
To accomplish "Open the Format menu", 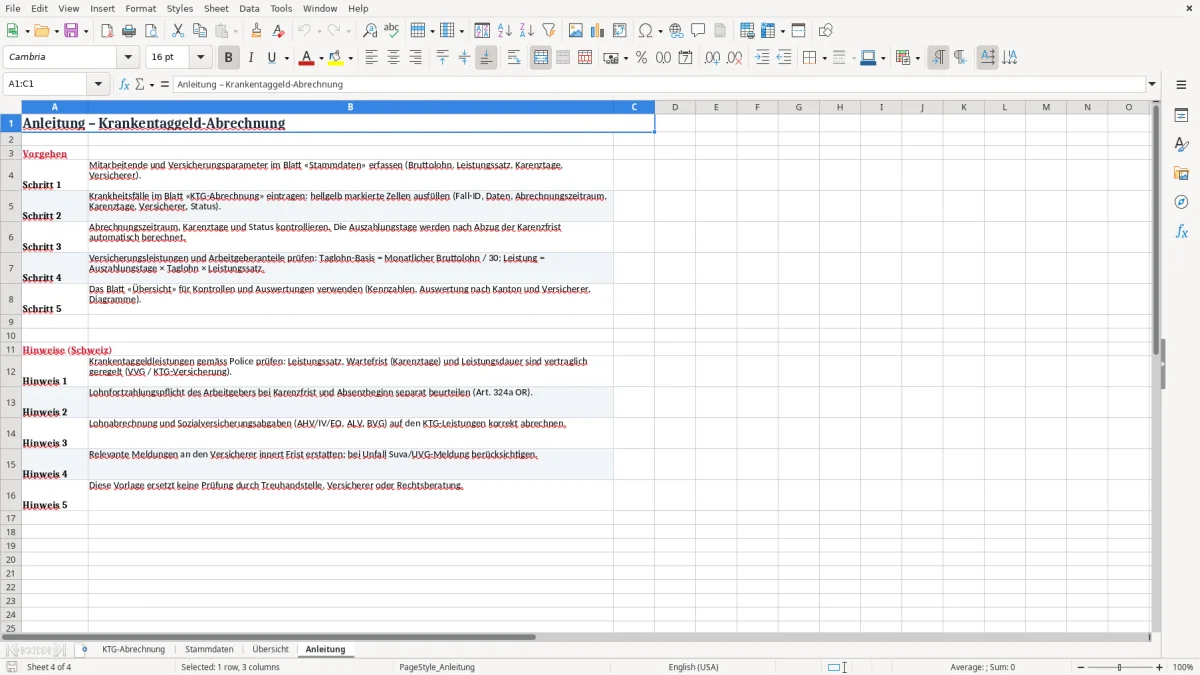I will coord(140,8).
